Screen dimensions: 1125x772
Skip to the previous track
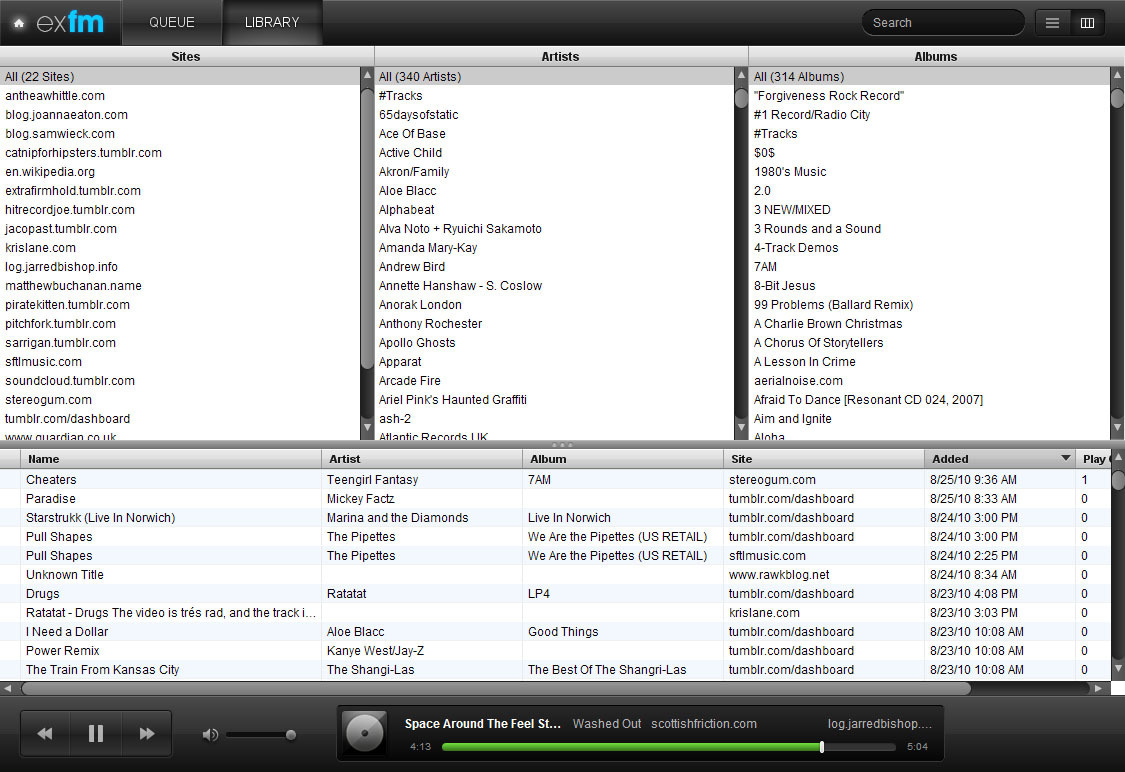click(45, 734)
